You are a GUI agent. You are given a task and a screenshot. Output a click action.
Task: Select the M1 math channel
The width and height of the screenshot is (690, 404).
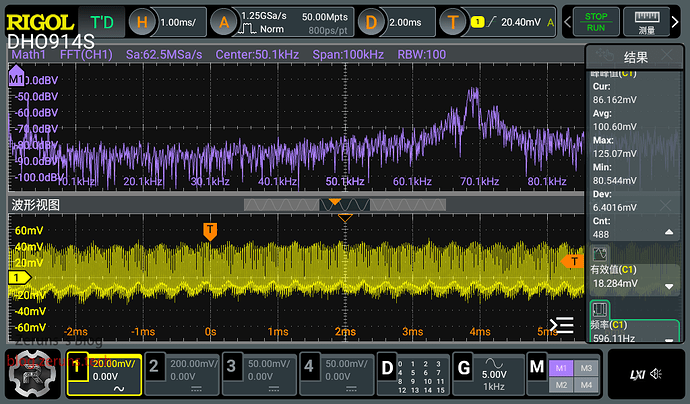561,368
